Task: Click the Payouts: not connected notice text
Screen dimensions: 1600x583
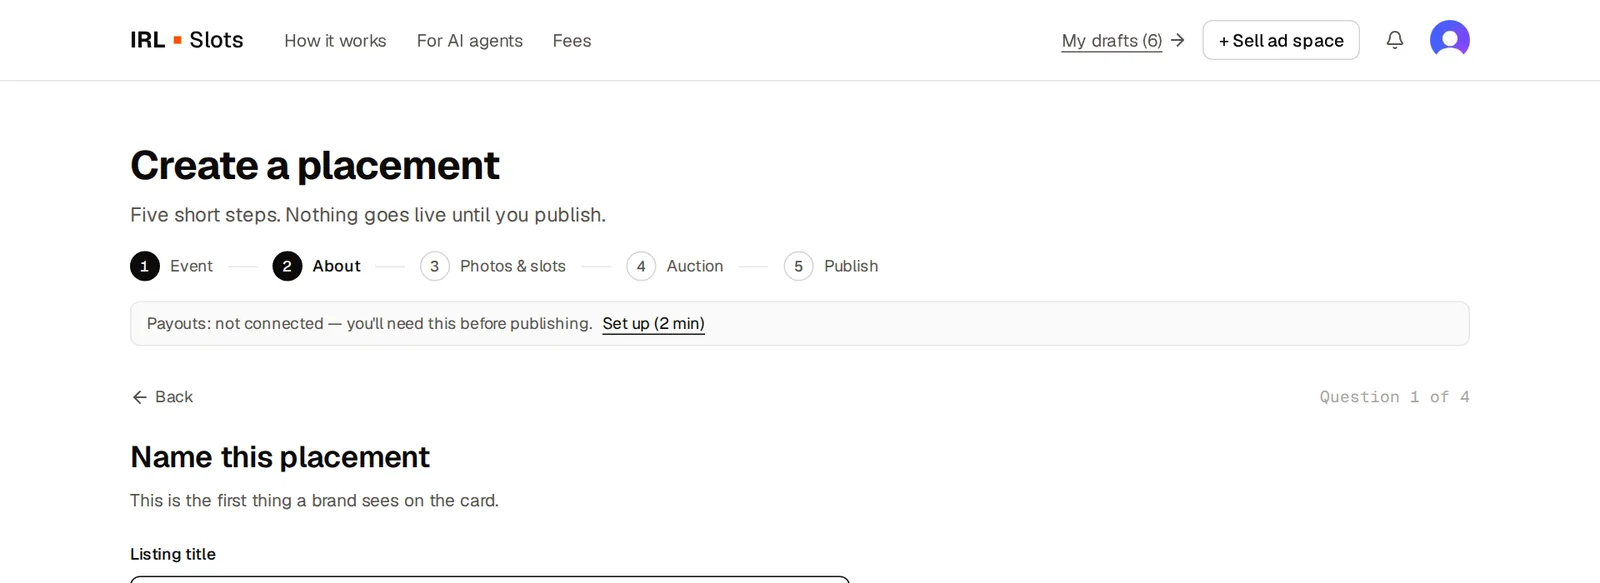Action: (x=369, y=324)
